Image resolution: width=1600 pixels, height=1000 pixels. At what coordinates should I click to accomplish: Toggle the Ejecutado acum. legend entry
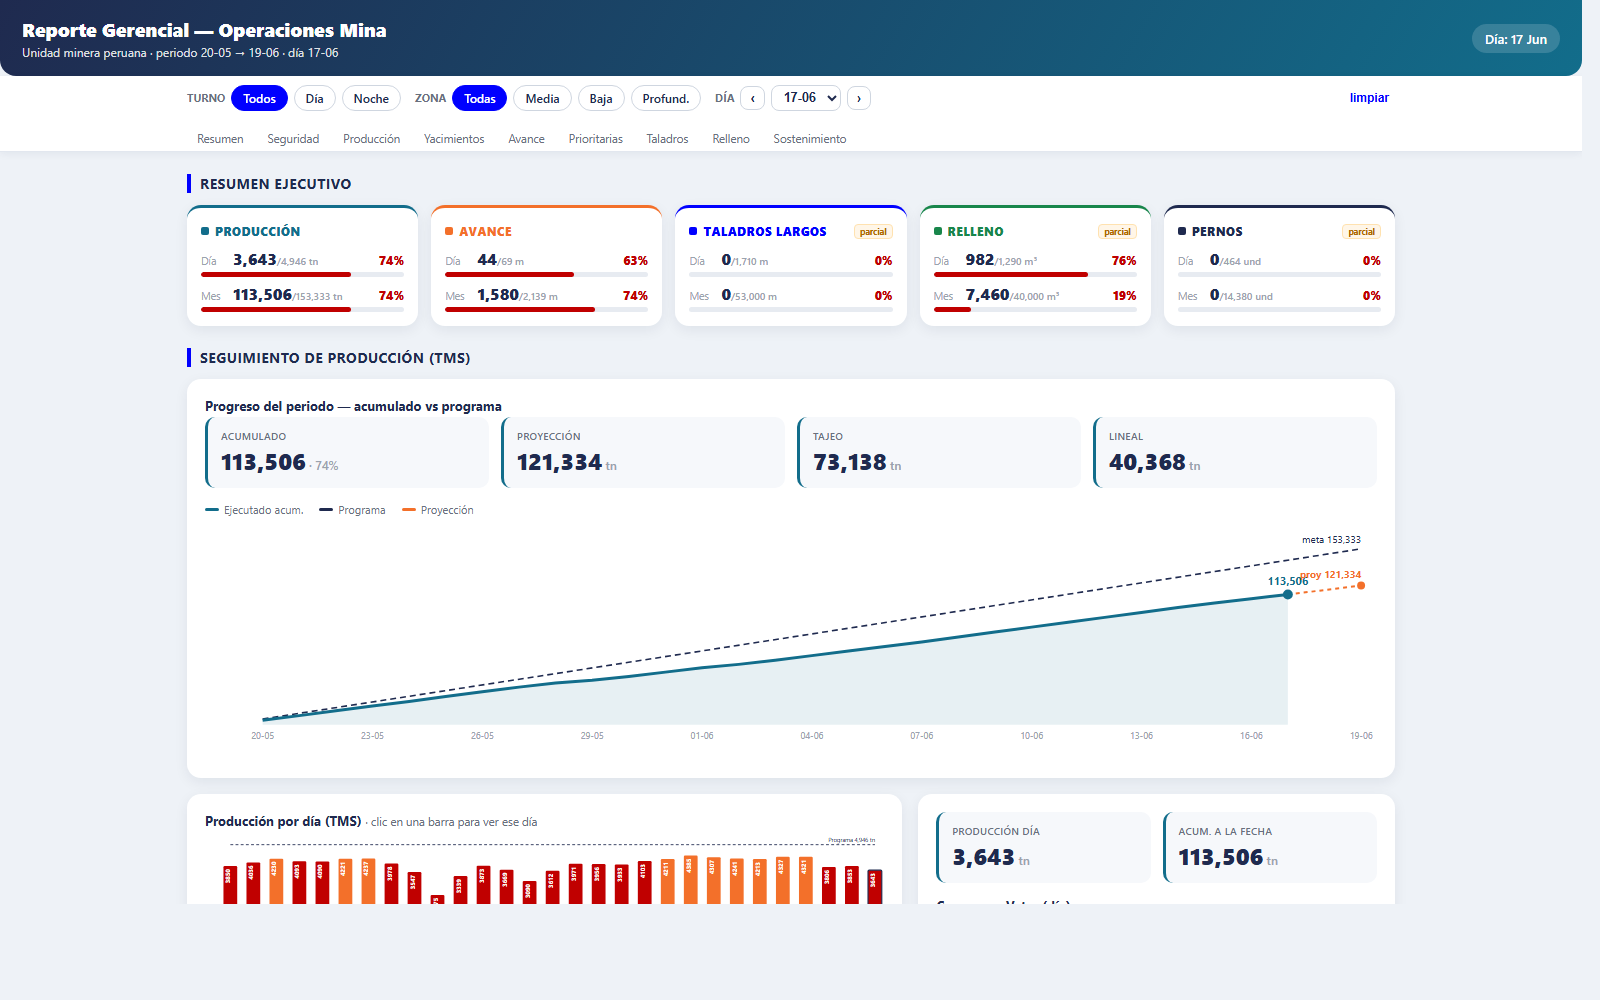pos(254,510)
